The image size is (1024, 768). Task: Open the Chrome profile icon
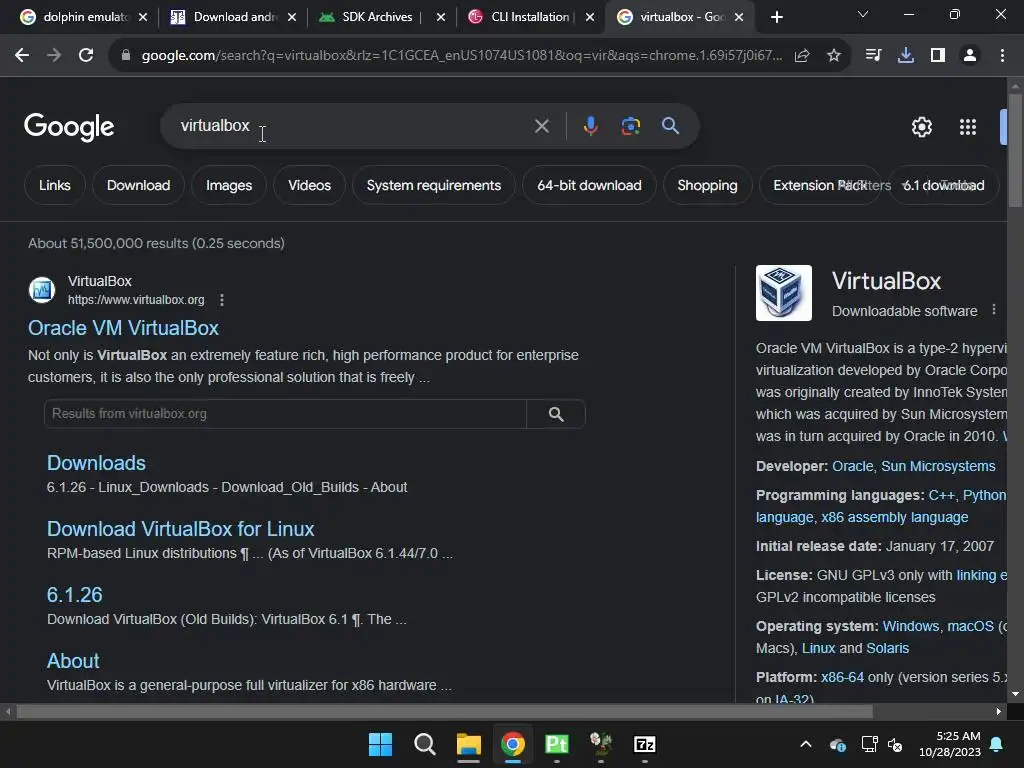pos(970,56)
